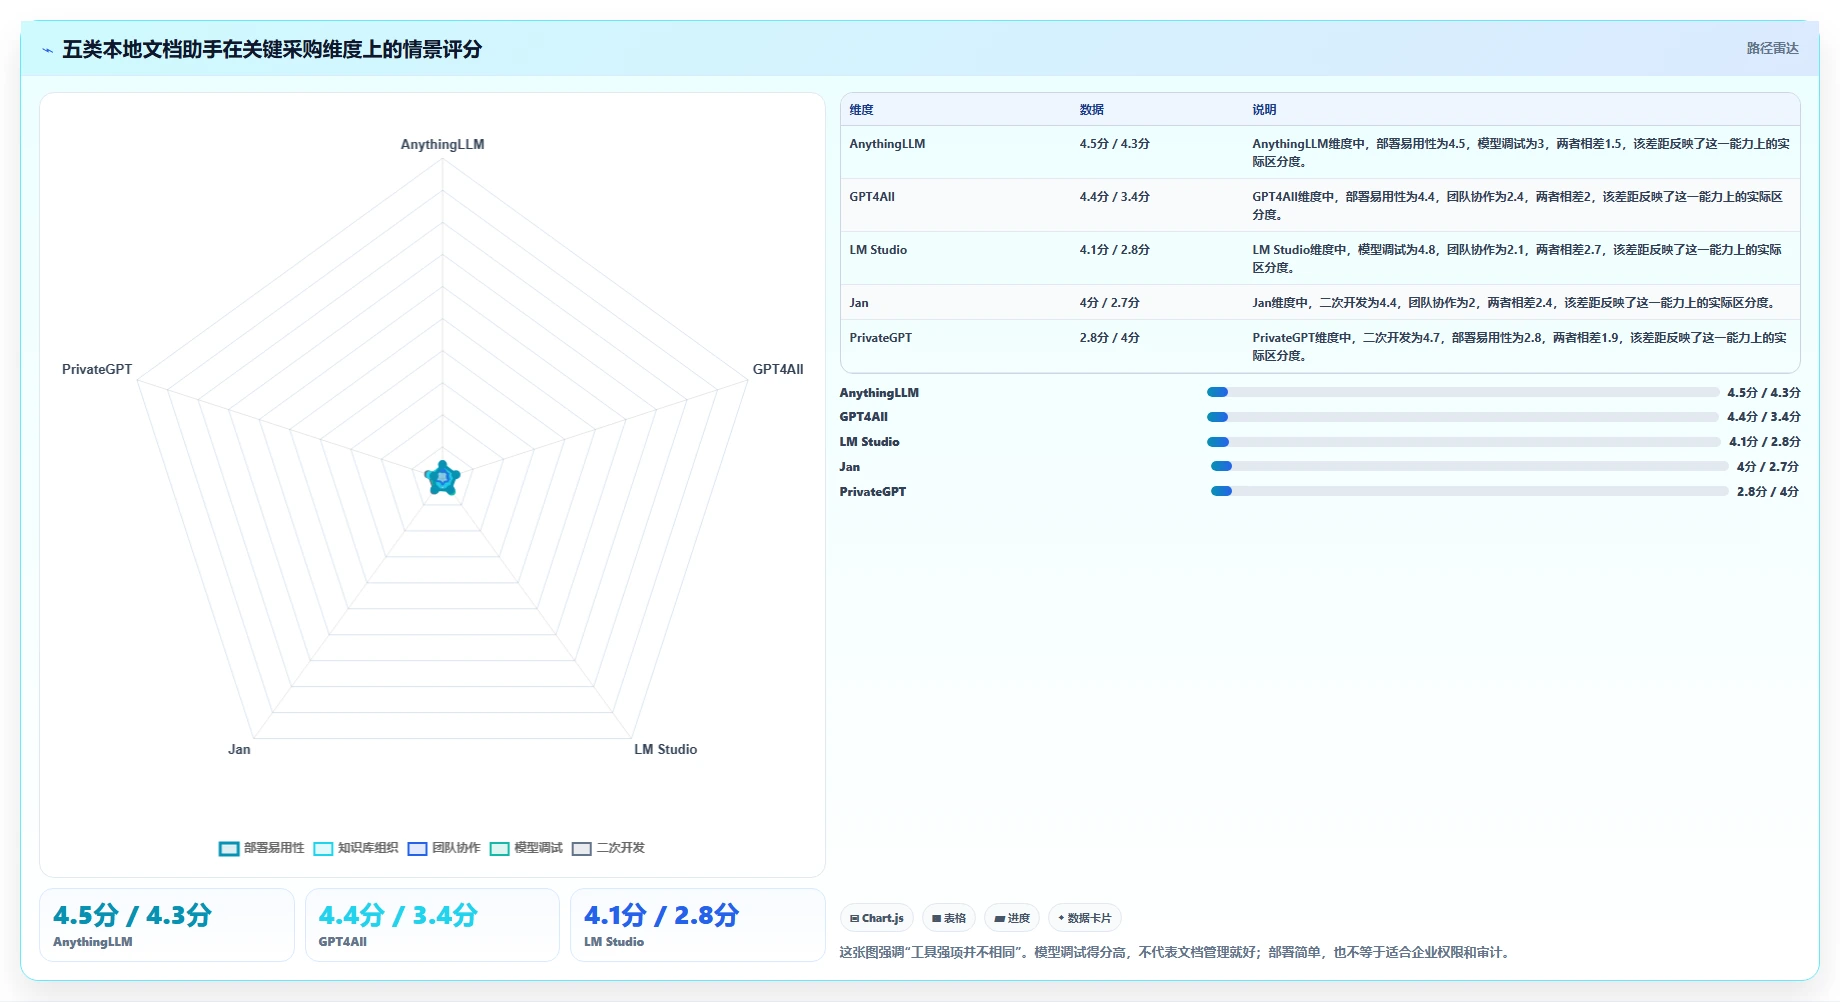The height and width of the screenshot is (1002, 1840).
Task: Toggle the 团队协作 legend entry
Action: click(x=444, y=848)
